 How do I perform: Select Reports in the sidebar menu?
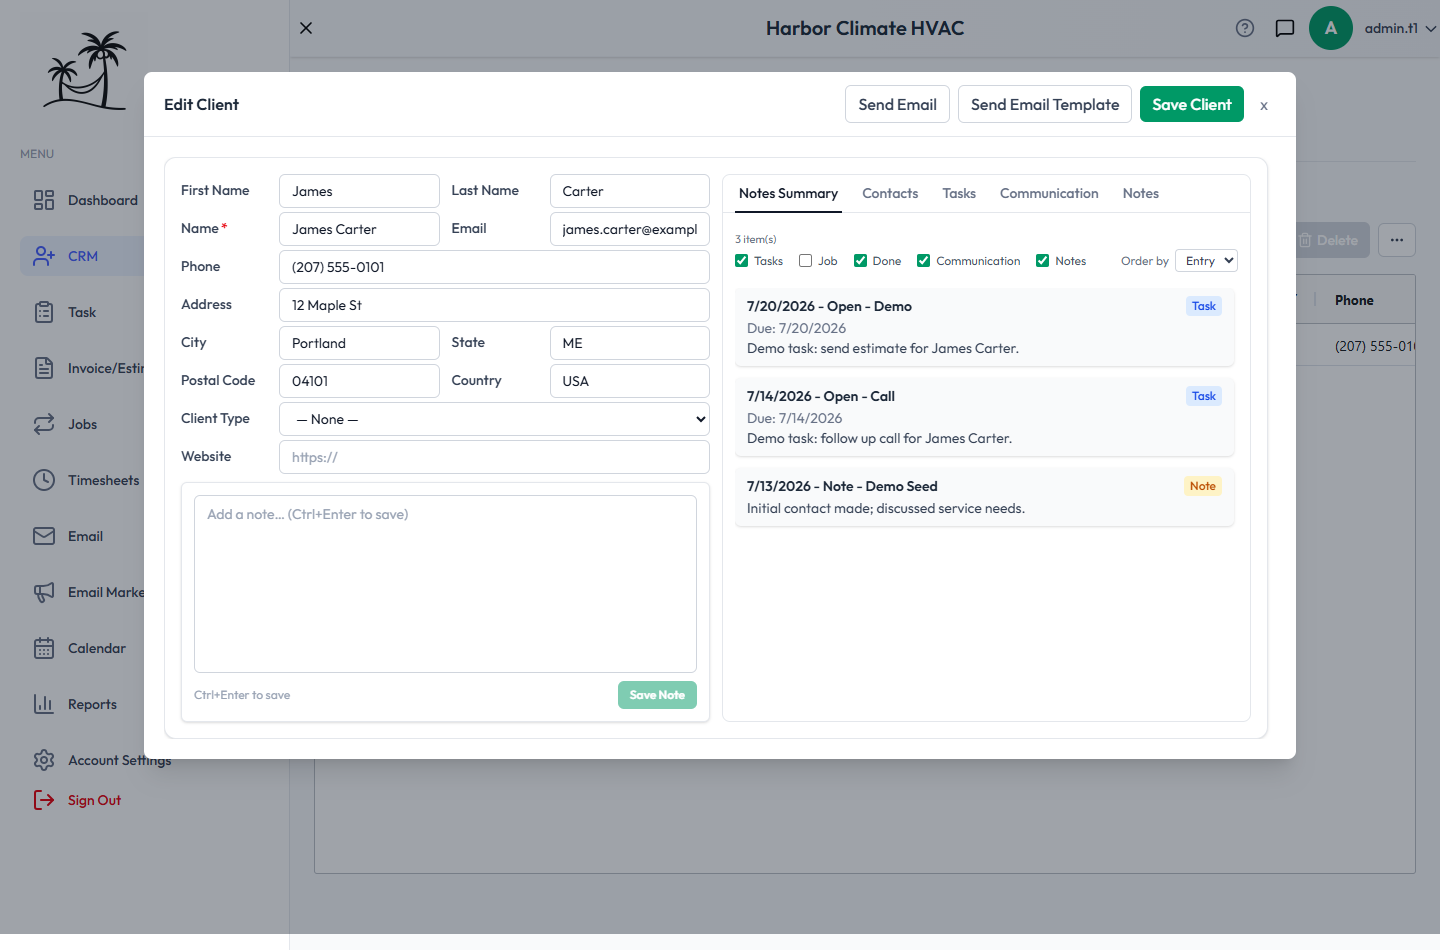(x=92, y=704)
